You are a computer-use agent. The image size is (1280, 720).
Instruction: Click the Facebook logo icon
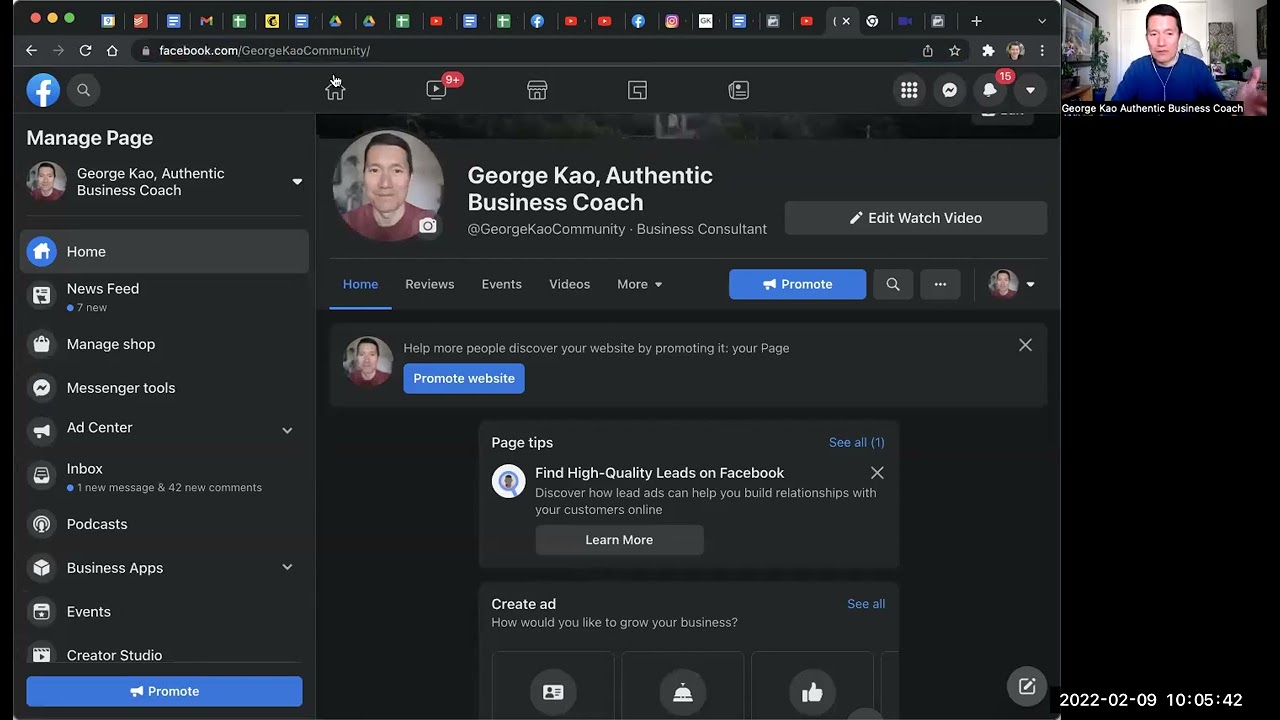click(x=43, y=90)
